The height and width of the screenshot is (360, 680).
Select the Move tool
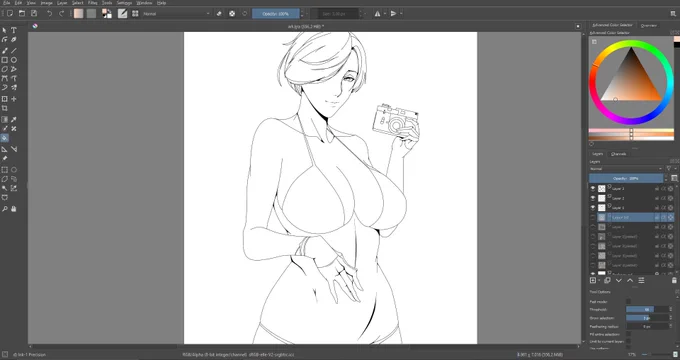click(x=14, y=99)
